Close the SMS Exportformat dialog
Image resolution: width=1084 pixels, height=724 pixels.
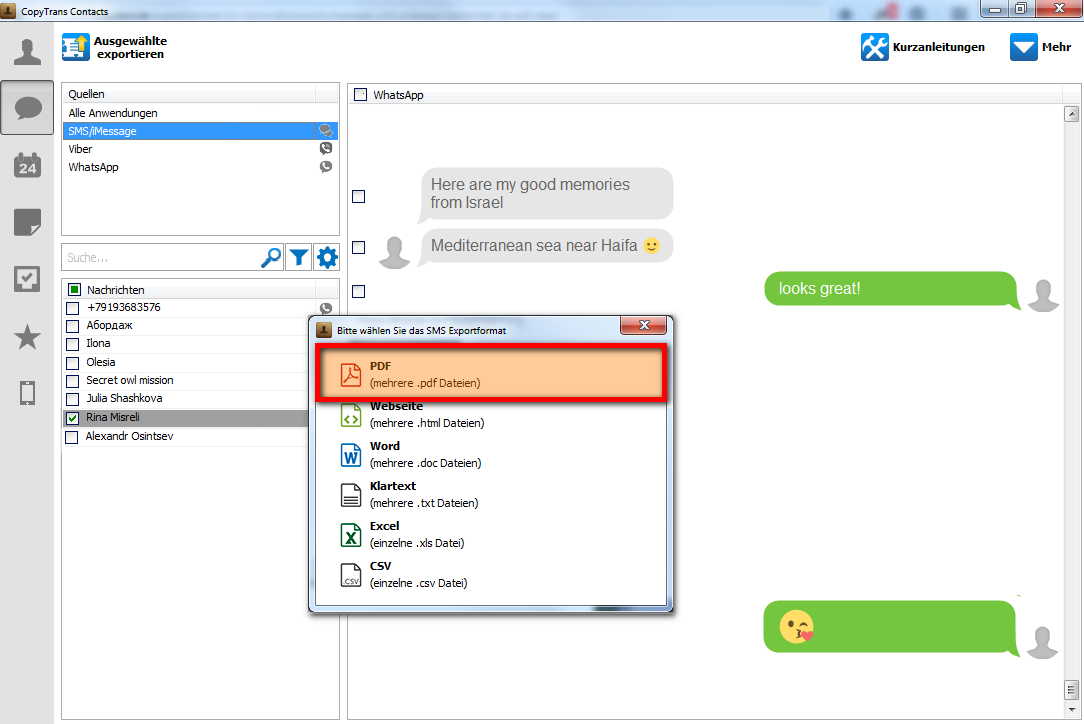pos(644,325)
